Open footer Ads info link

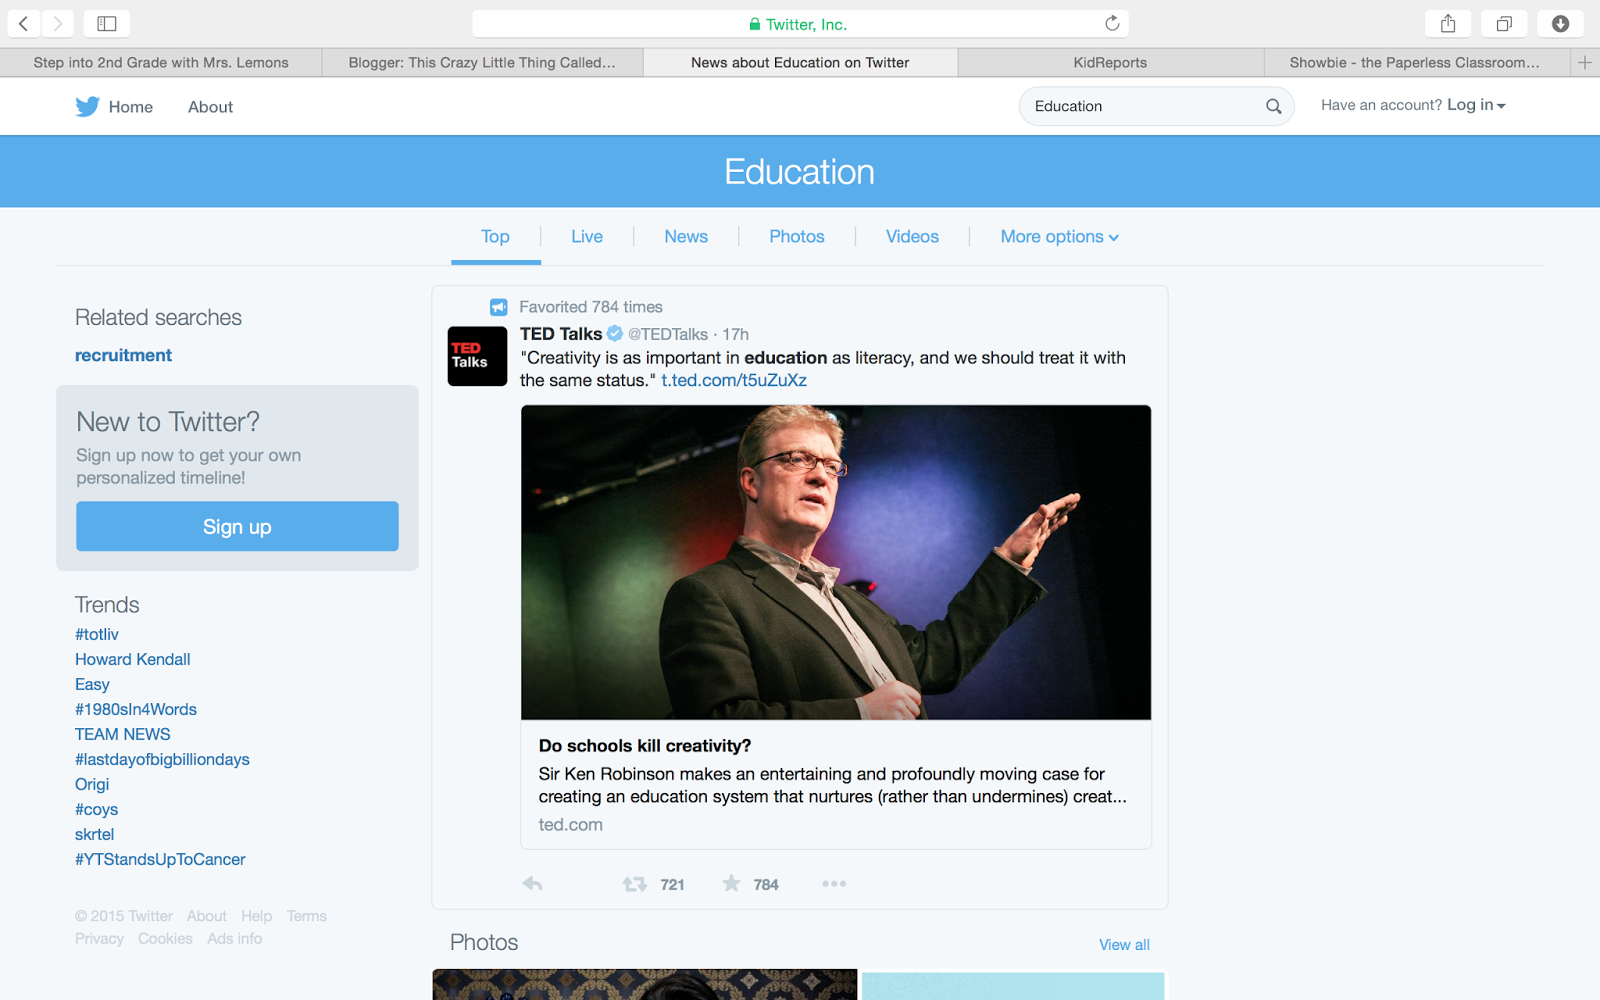tap(235, 939)
